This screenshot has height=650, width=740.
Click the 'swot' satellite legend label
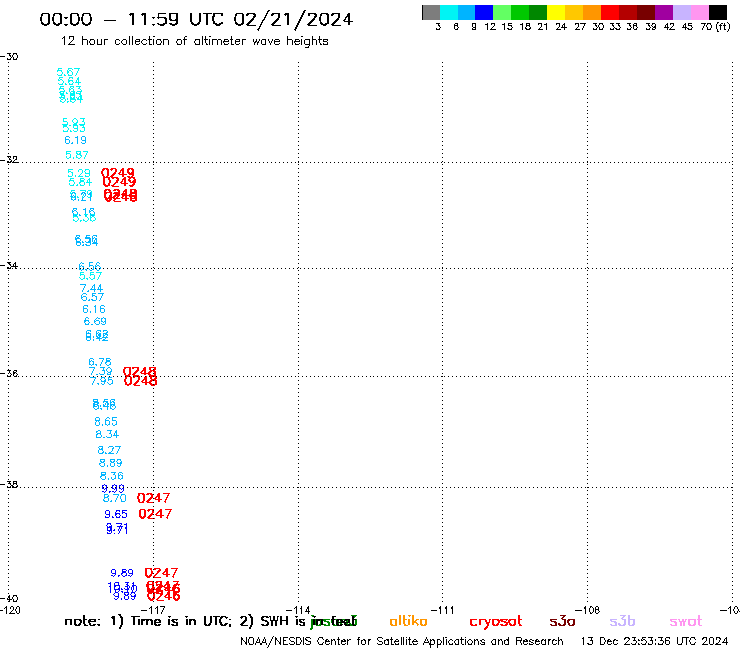click(686, 621)
